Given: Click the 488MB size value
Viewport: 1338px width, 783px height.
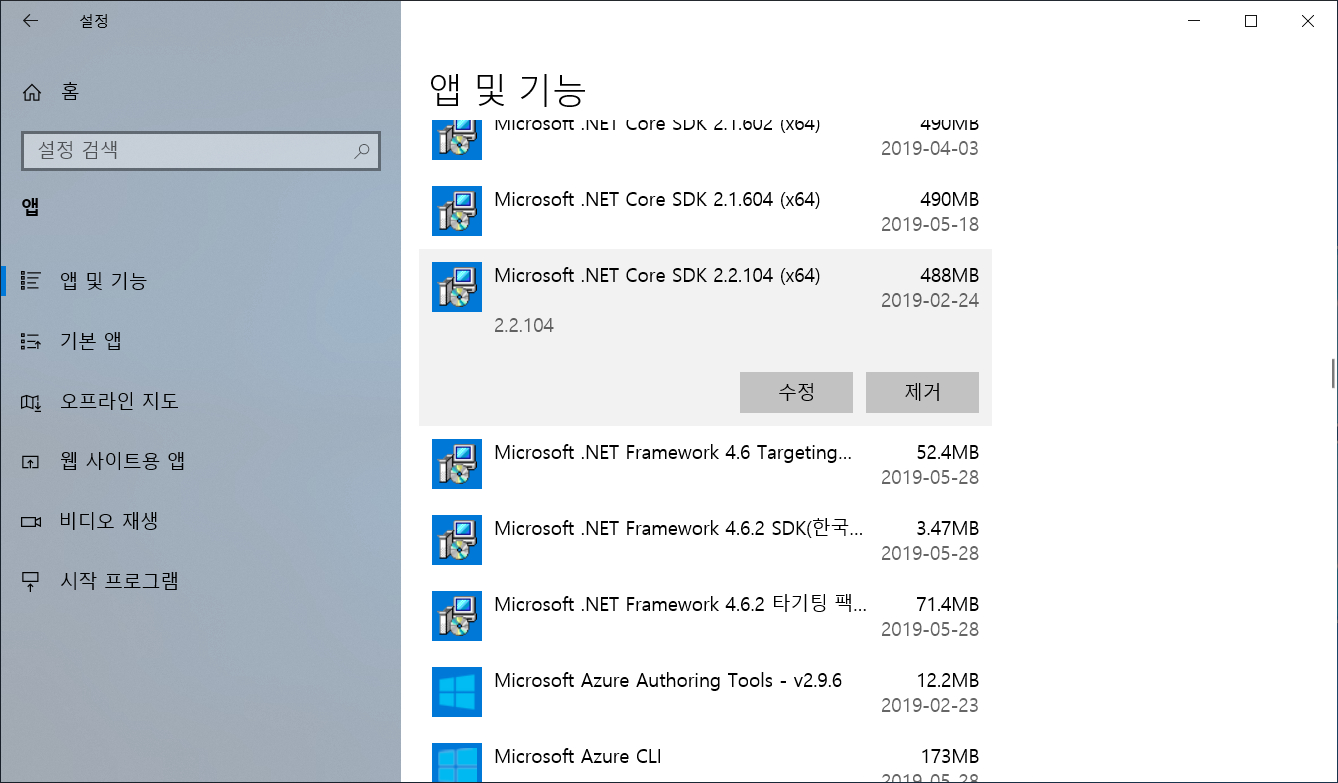Looking at the screenshot, I should click(x=949, y=275).
